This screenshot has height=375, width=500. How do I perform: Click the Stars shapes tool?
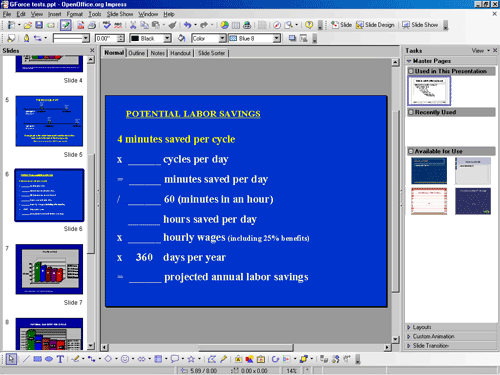click(191, 359)
